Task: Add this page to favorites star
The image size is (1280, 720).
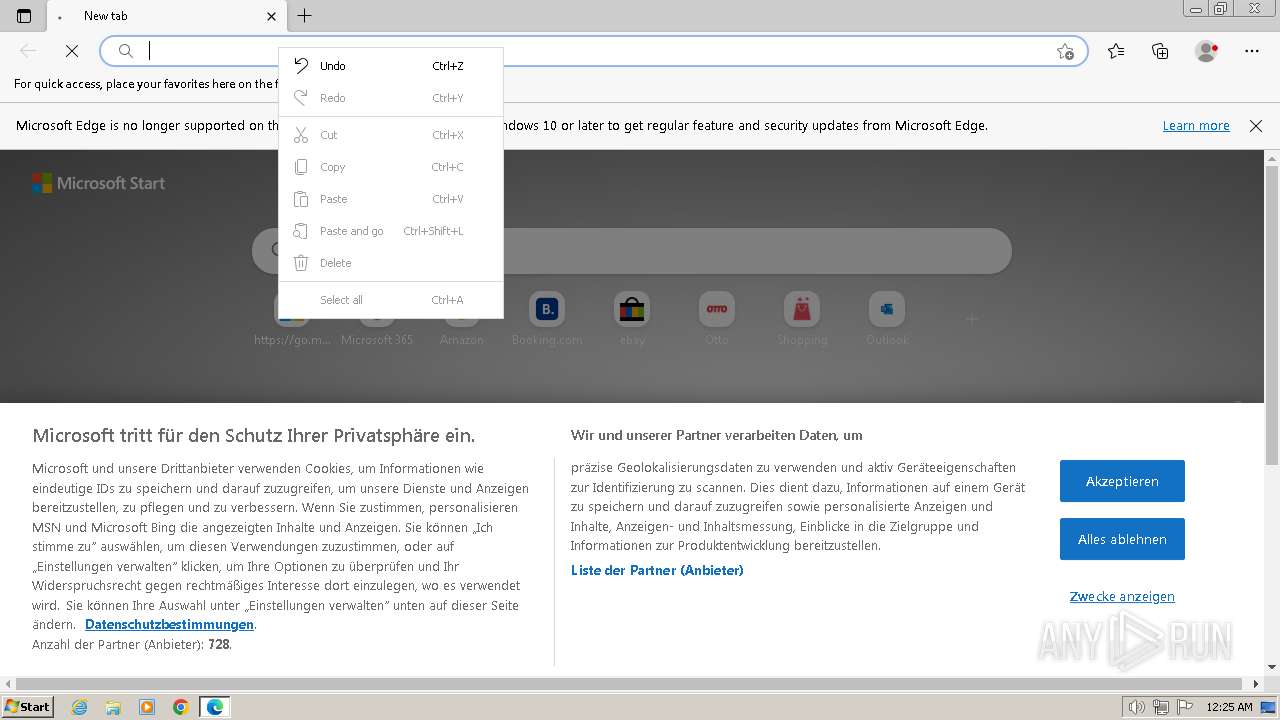Action: point(1065,51)
